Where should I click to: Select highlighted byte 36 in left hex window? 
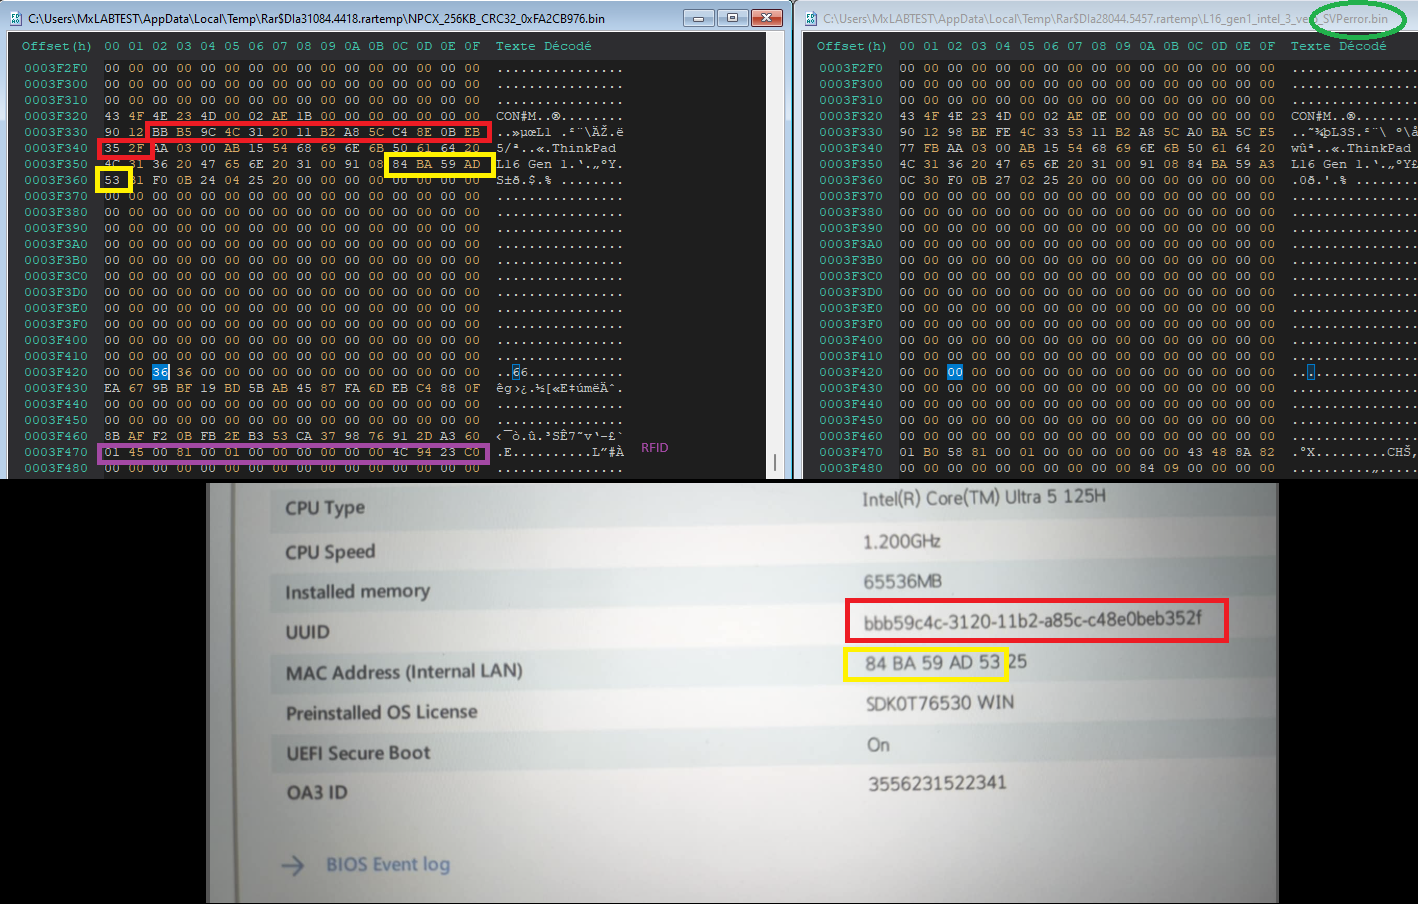(x=160, y=372)
